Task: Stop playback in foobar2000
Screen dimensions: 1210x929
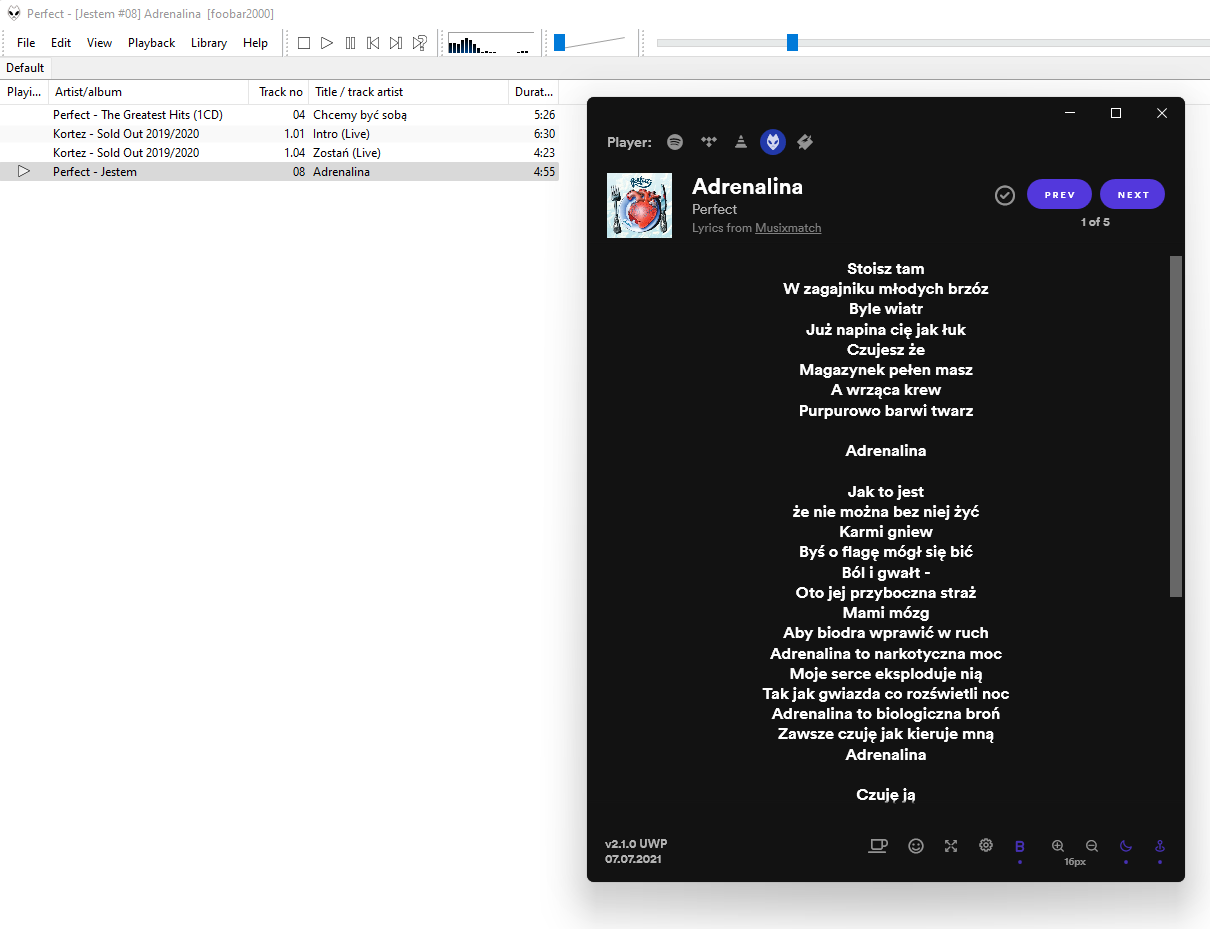Action: [304, 43]
